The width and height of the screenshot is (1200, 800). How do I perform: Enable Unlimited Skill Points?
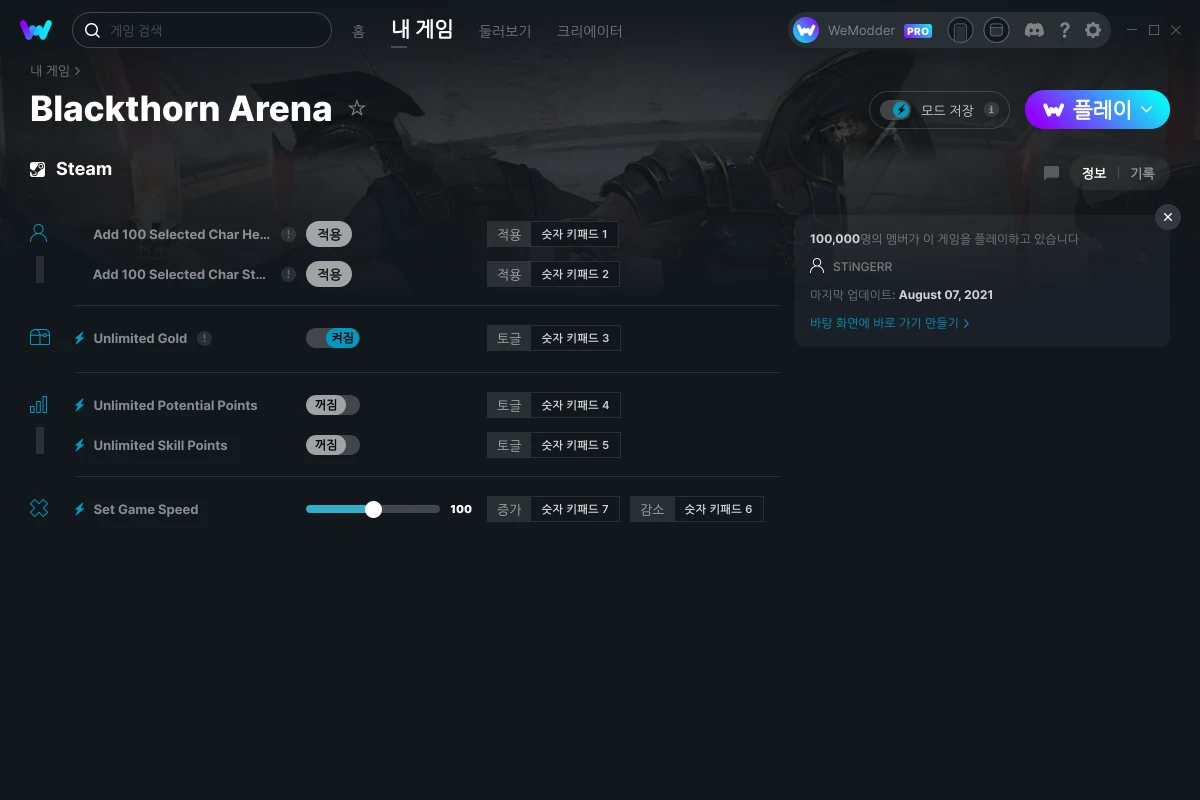(333, 445)
